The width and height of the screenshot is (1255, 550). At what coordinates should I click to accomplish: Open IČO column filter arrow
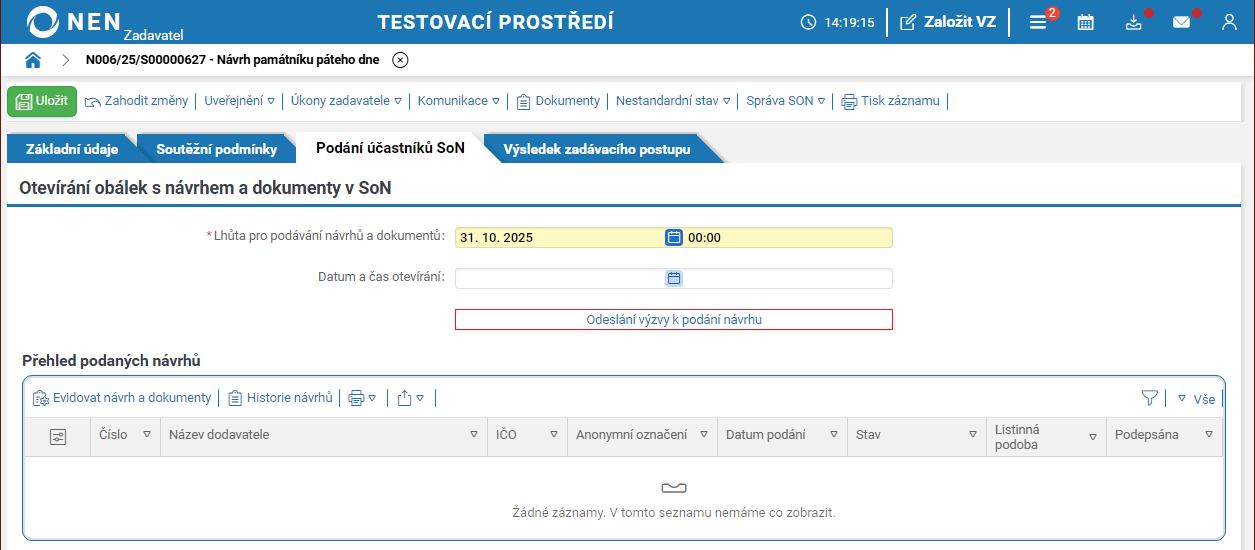tap(553, 435)
